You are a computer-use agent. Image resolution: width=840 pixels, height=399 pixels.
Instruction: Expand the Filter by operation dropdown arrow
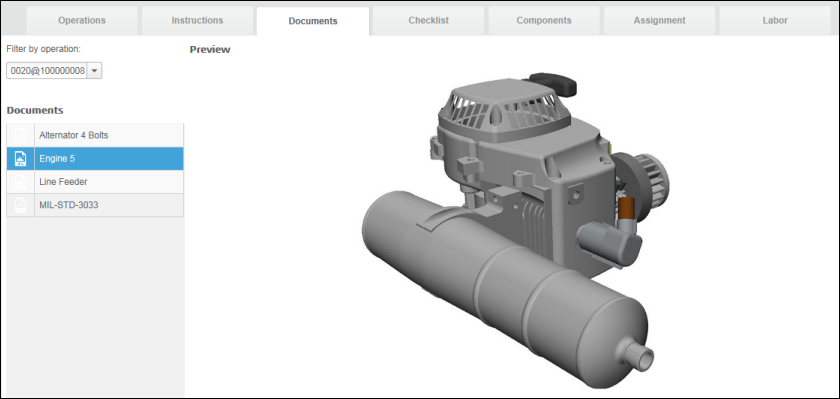[94, 71]
